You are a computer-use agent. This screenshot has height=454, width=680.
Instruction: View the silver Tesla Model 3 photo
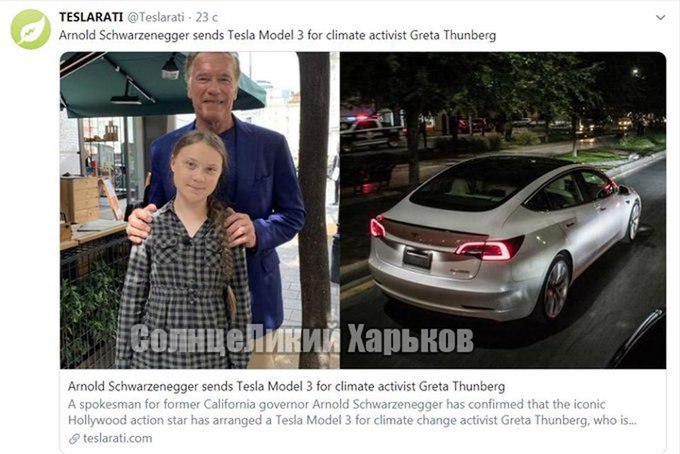[x=503, y=210]
